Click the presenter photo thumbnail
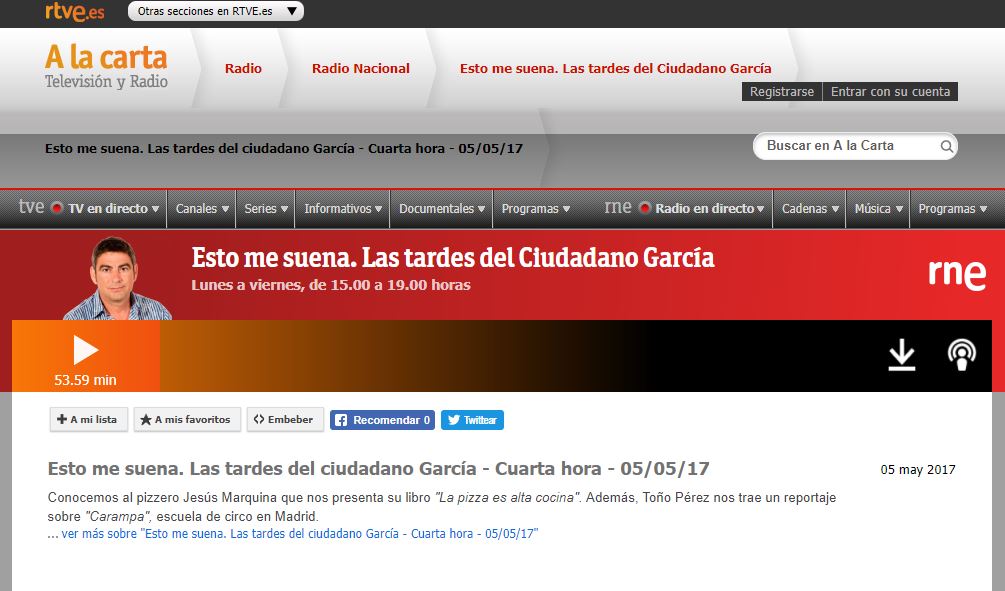The height and width of the screenshot is (591, 1005). tap(117, 278)
